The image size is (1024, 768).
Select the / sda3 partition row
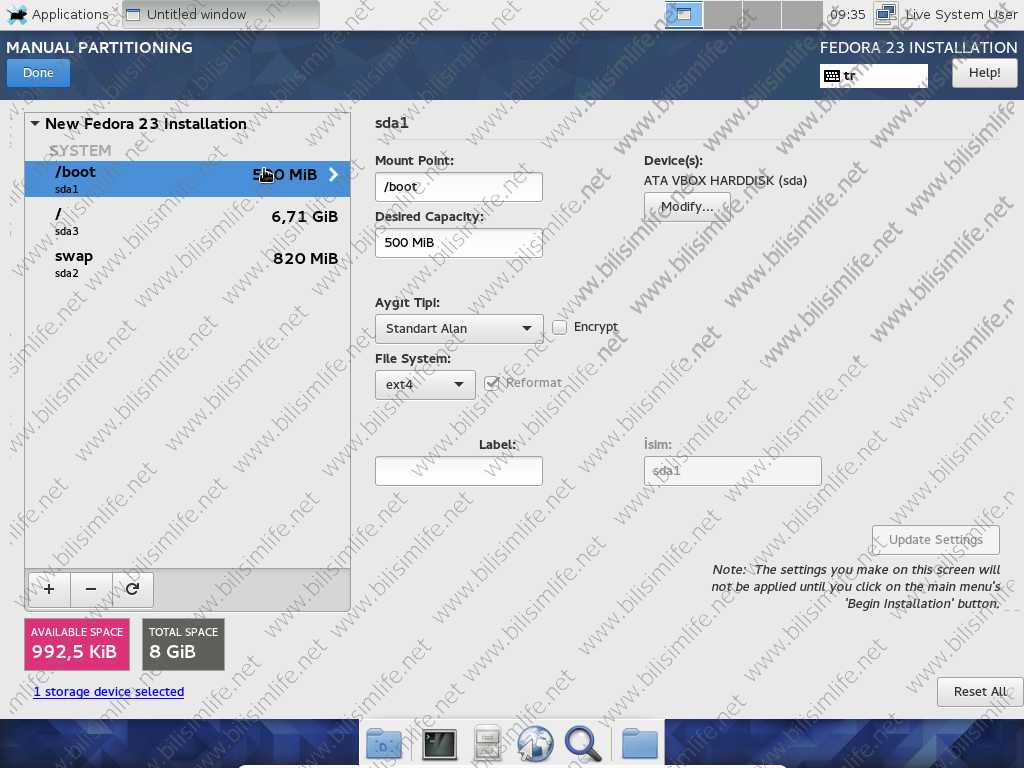coord(187,221)
